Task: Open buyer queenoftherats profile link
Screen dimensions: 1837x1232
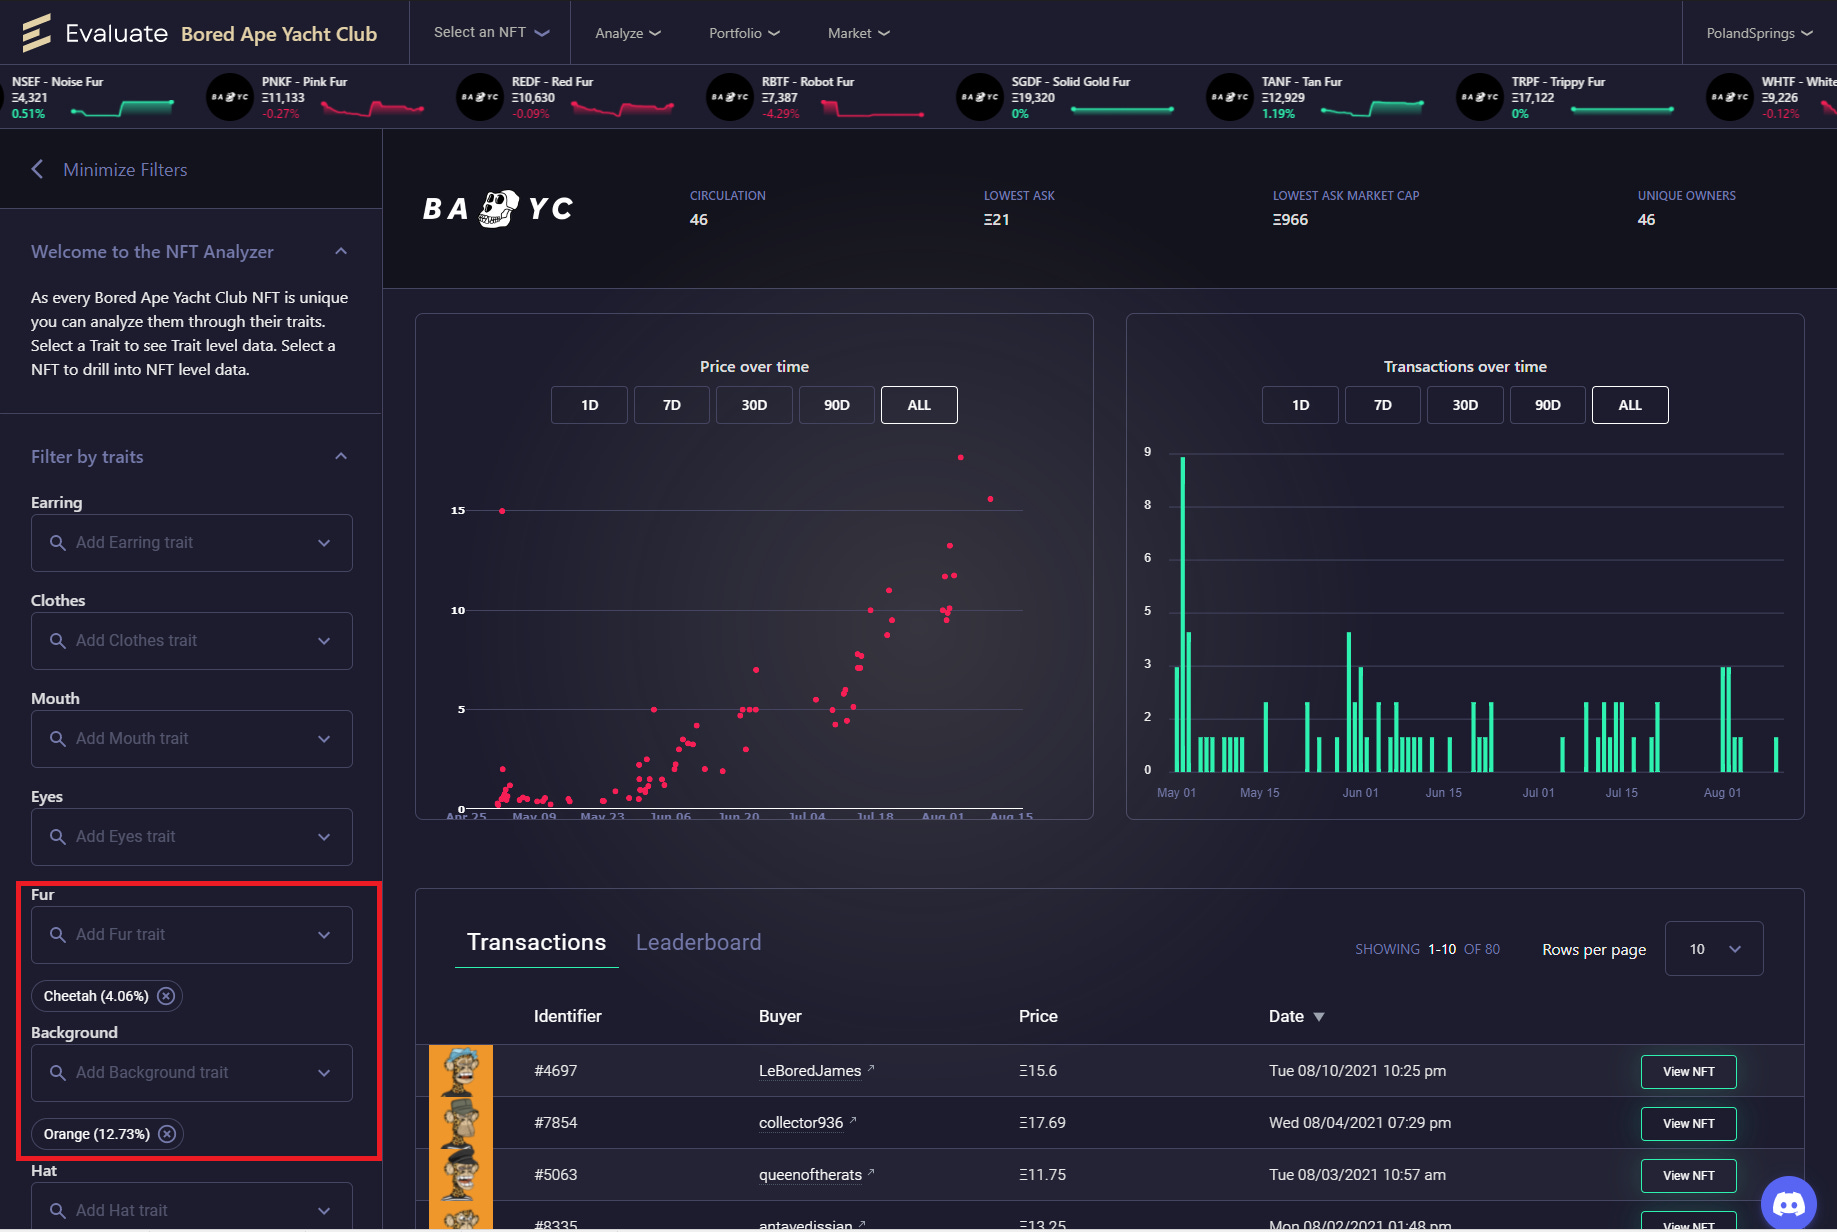Action: (x=810, y=1175)
